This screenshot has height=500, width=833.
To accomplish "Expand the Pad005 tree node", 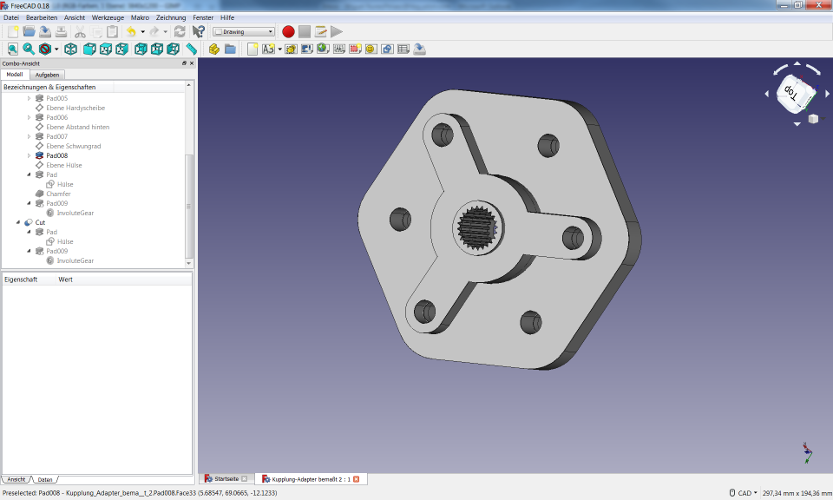I will [x=29, y=99].
